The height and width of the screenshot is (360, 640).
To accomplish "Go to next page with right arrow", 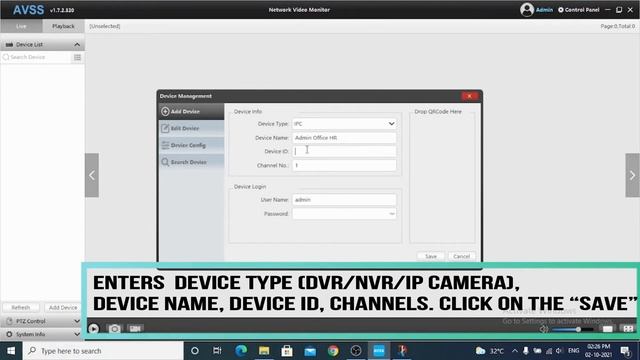I will click(632, 176).
